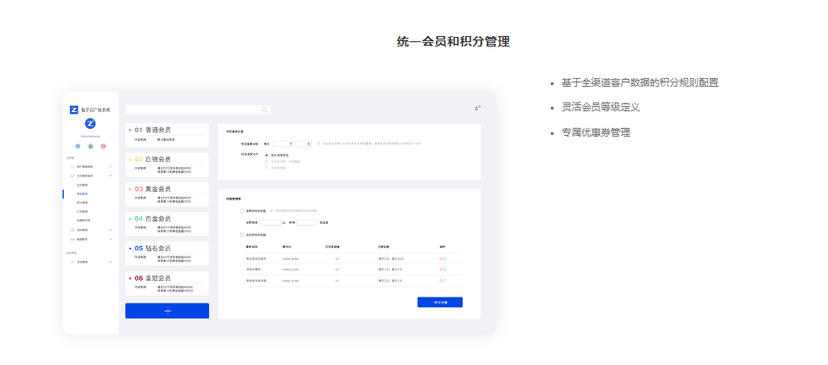
Task: Select the 06 皇冠会员 level card
Action: (x=167, y=284)
